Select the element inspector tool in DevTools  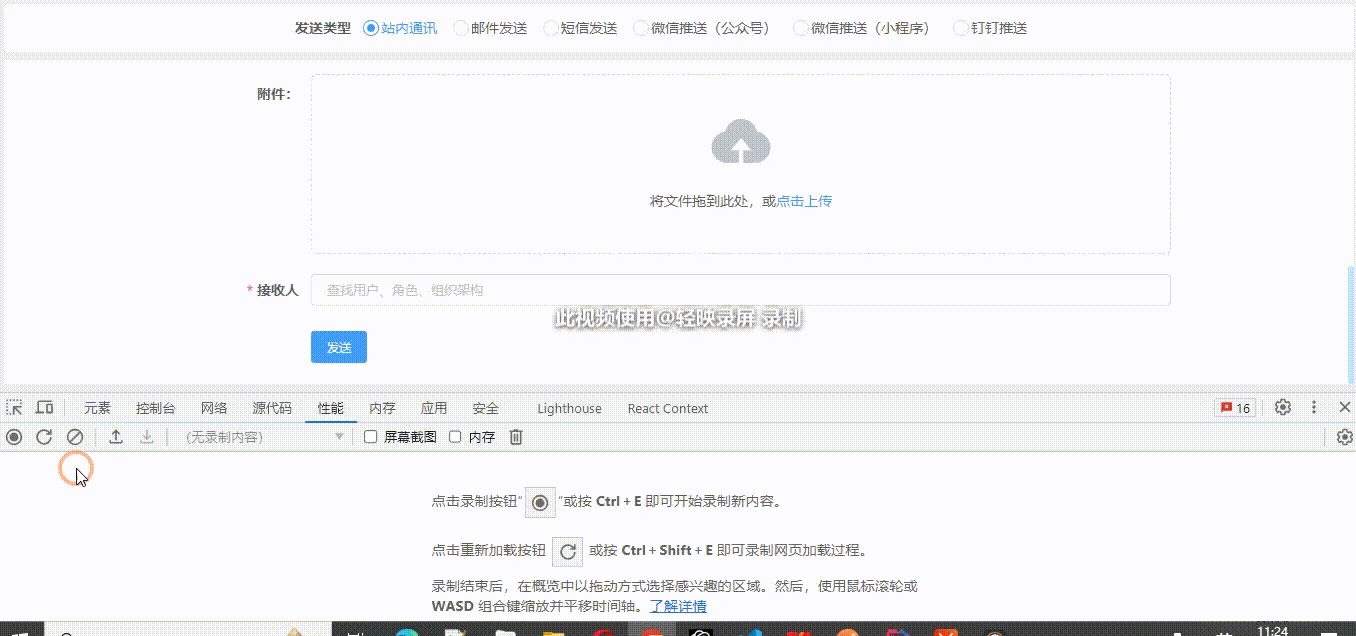click(14, 407)
